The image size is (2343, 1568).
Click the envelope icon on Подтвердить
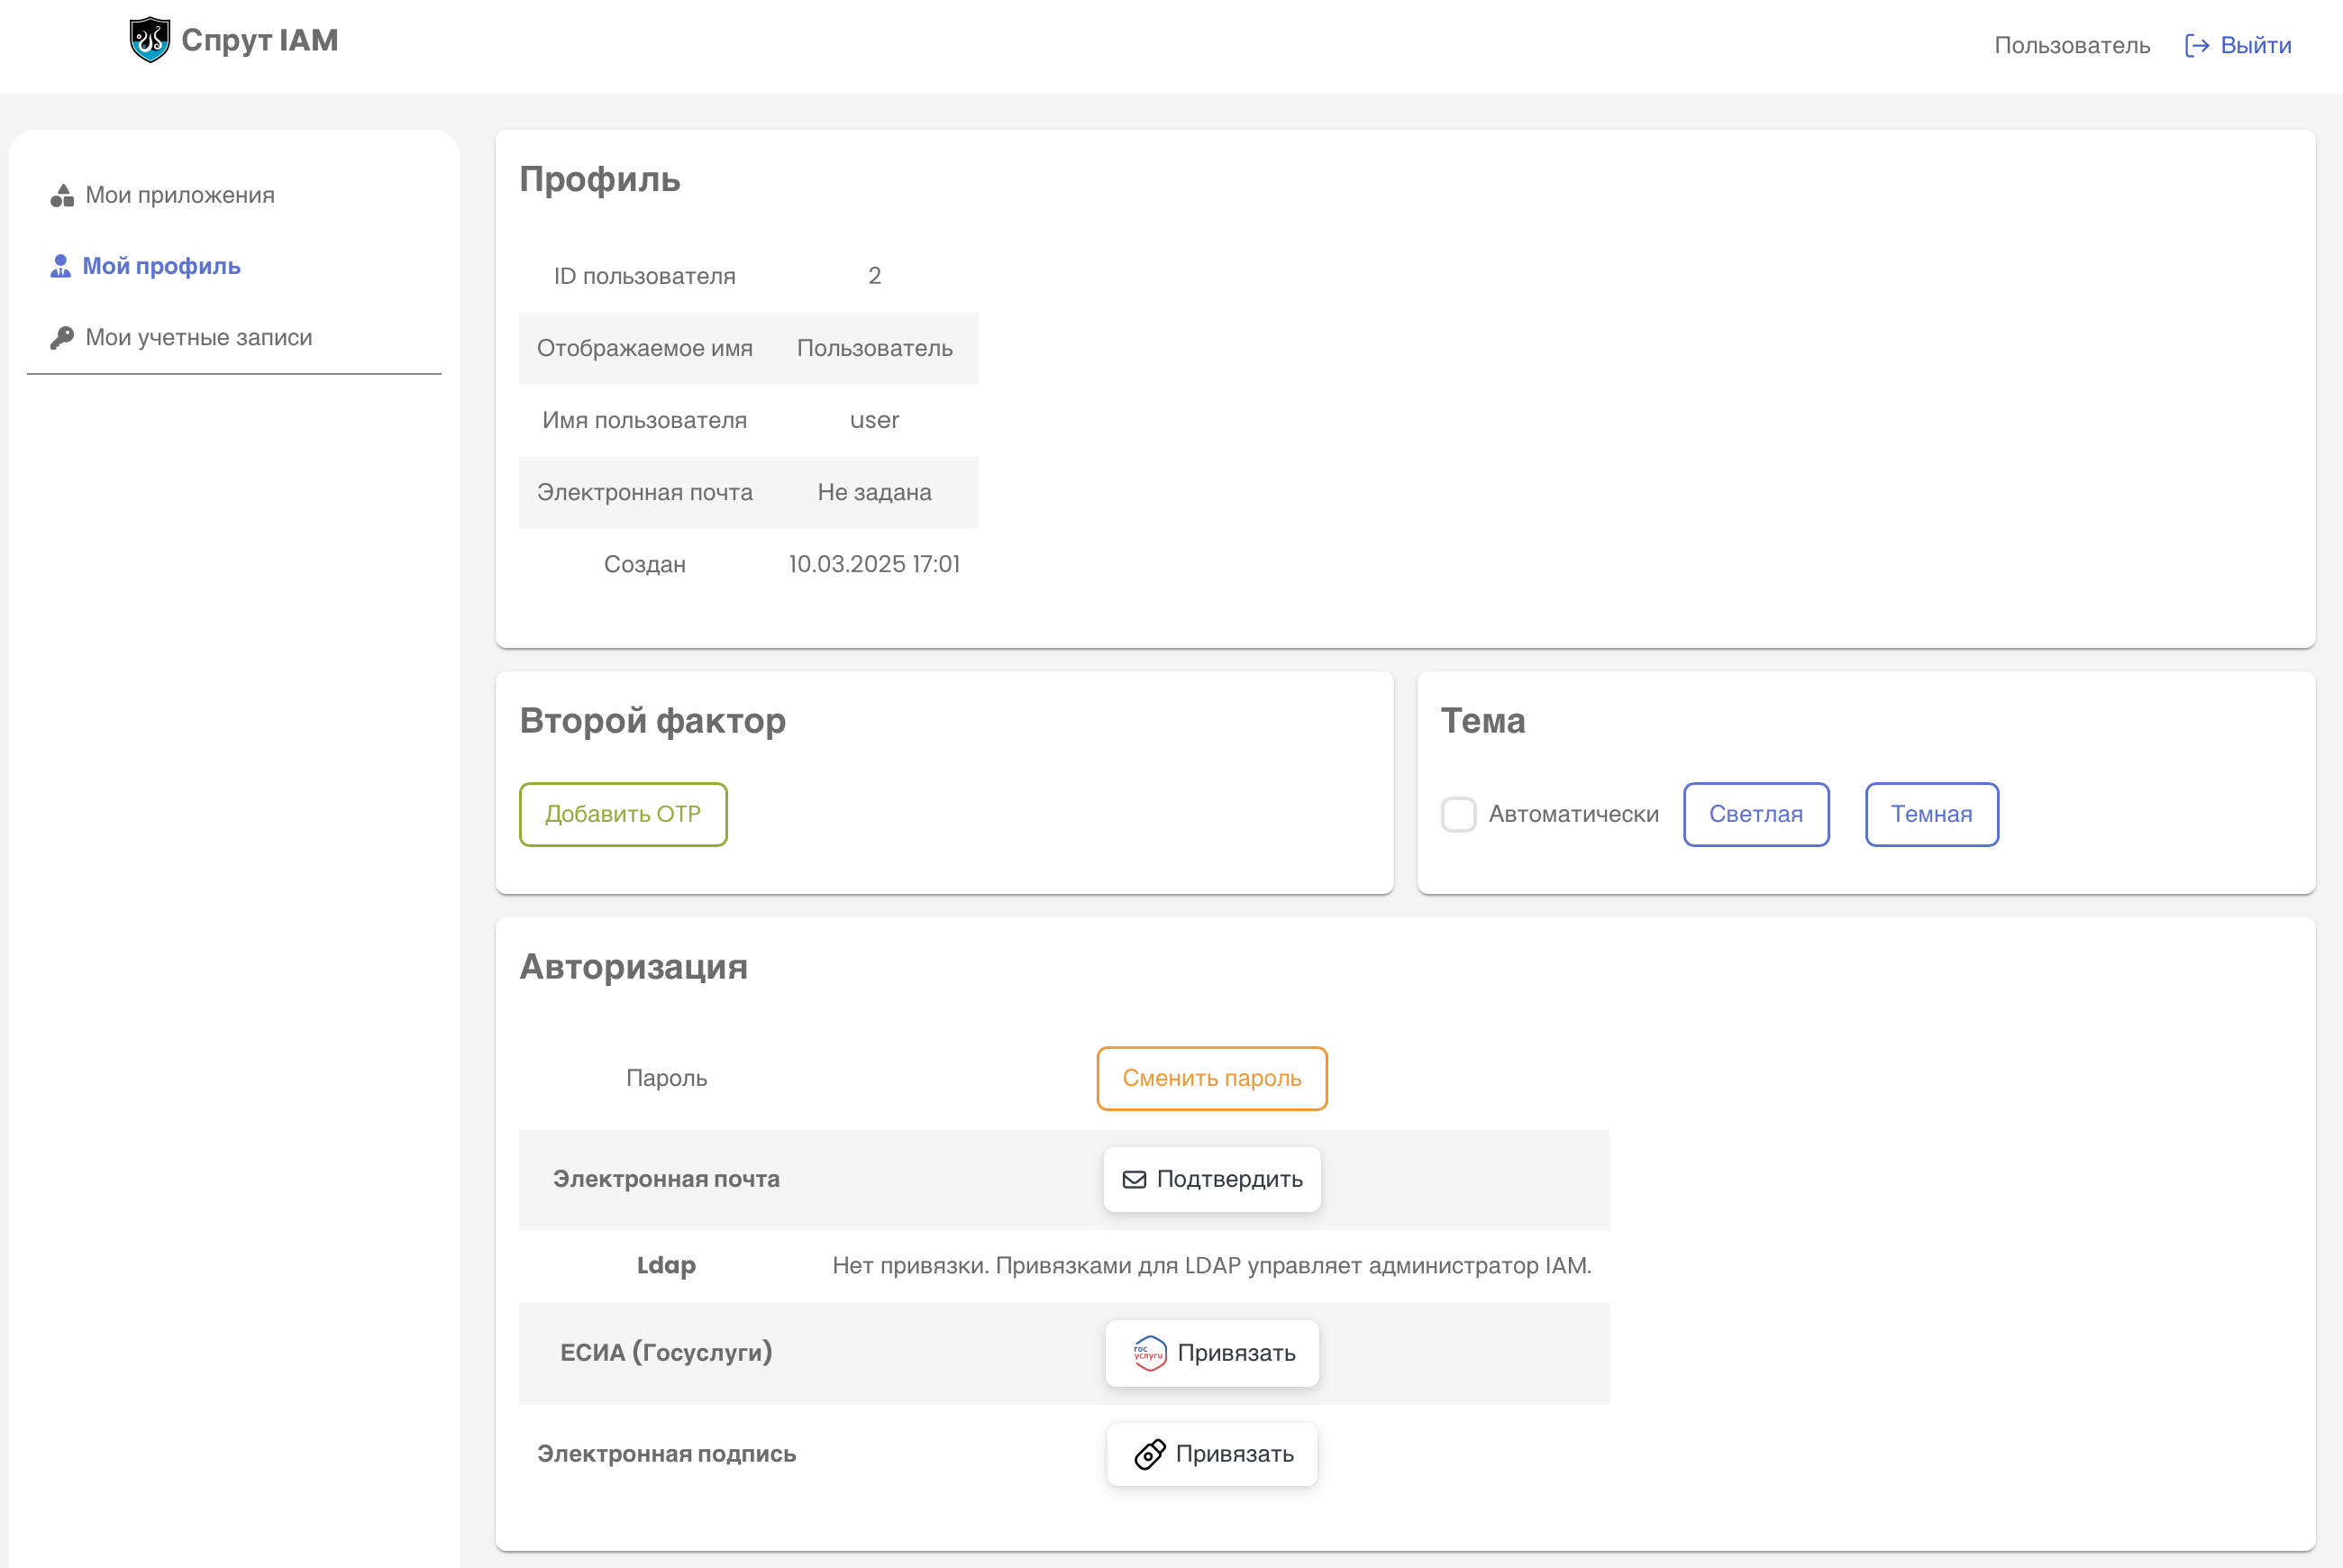(1134, 1180)
